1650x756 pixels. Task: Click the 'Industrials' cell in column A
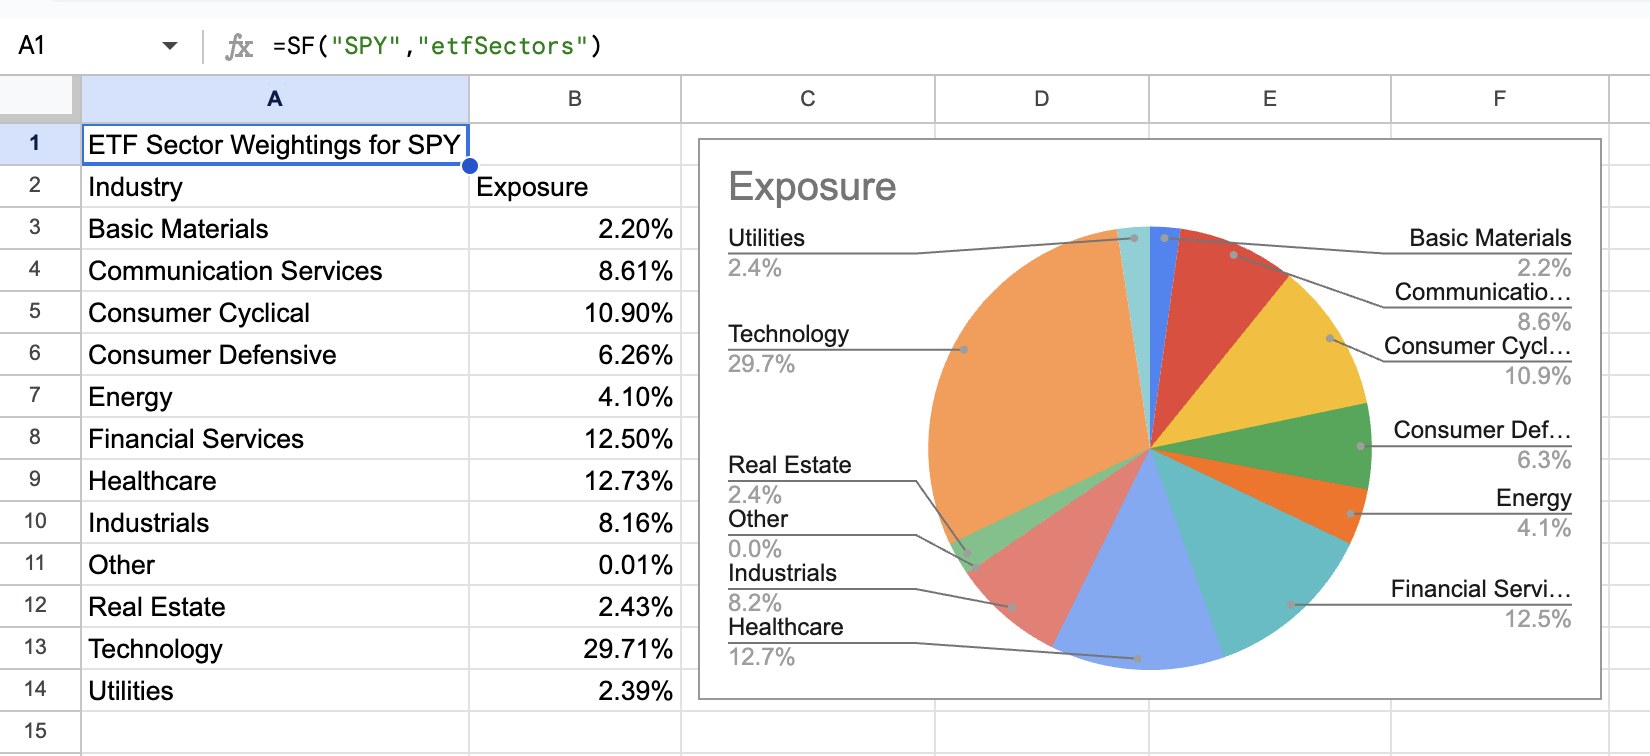(x=275, y=523)
